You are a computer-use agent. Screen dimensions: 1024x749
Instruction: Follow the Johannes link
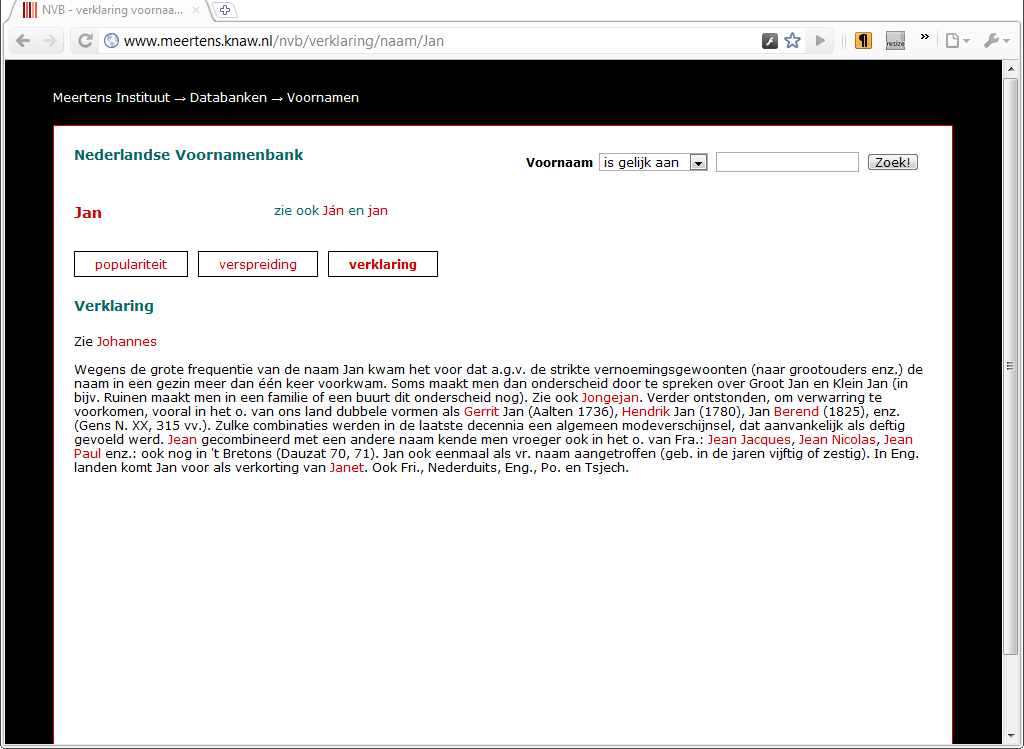pos(126,341)
